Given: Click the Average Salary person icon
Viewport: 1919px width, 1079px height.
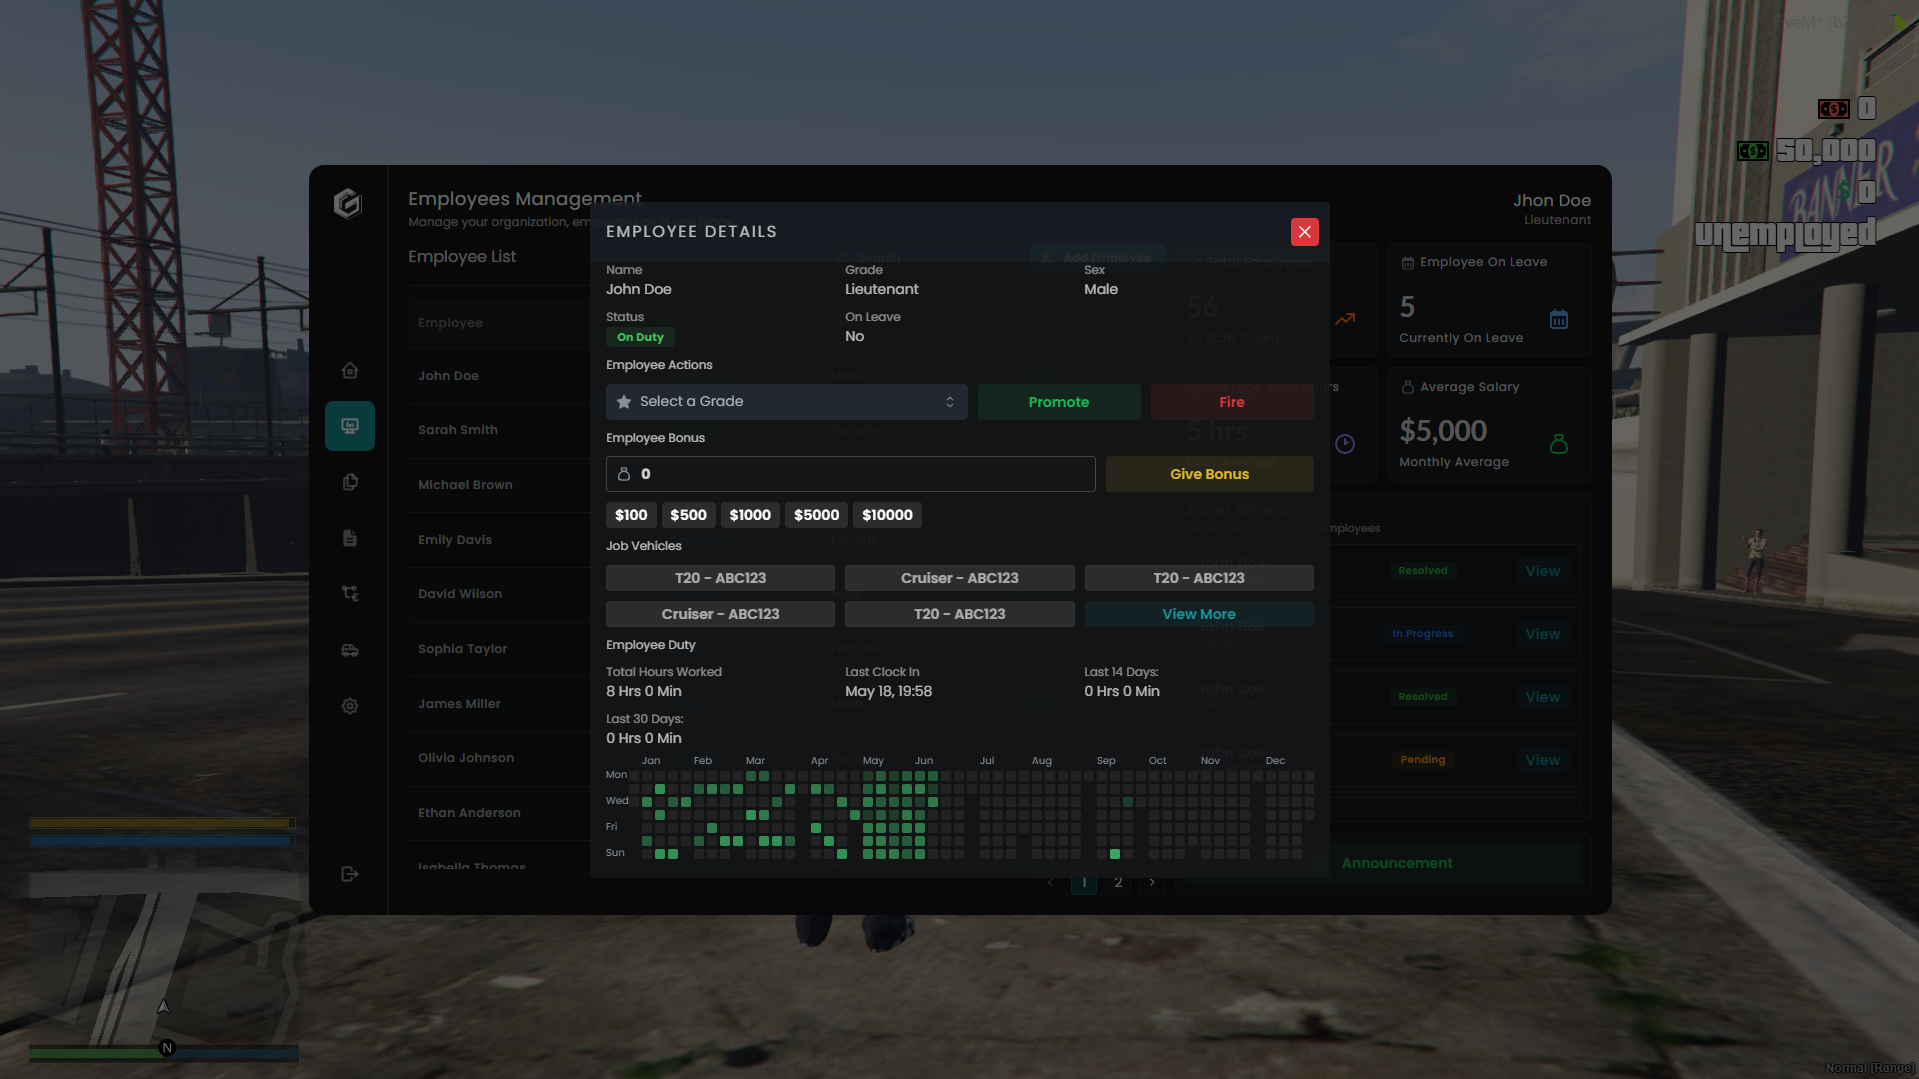Looking at the screenshot, I should (x=1559, y=444).
